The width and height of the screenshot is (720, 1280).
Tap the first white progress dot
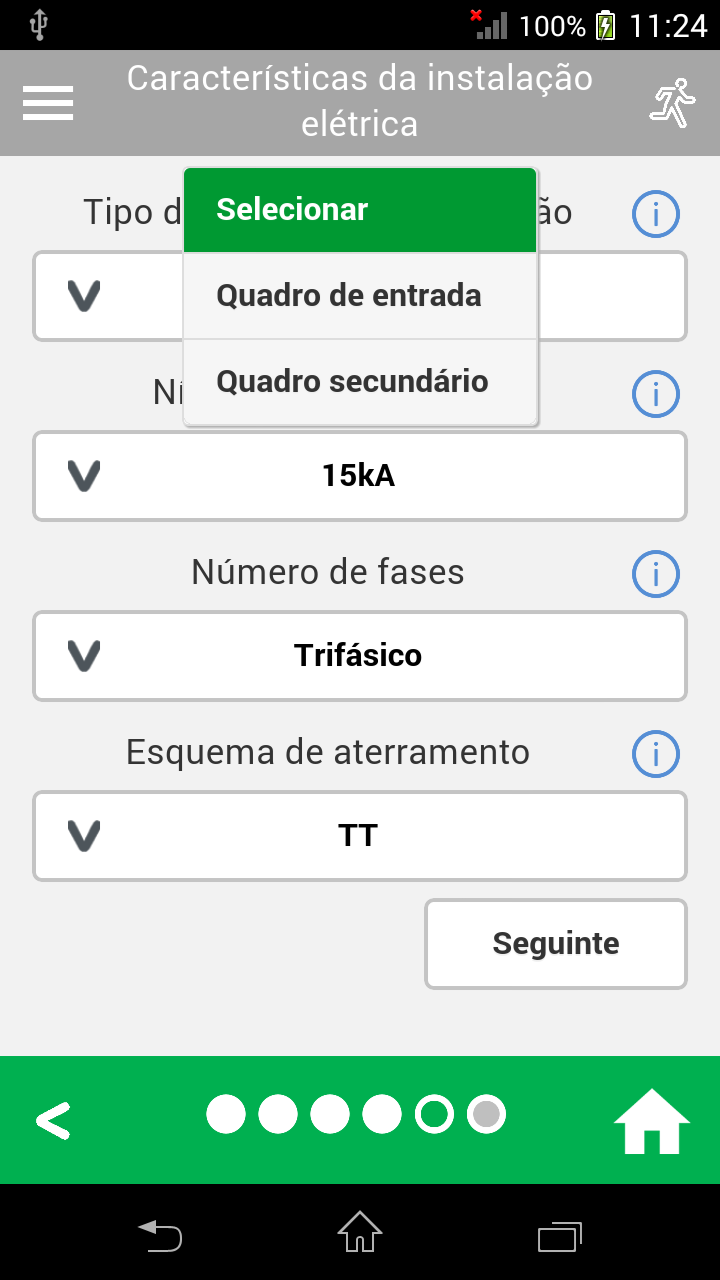click(226, 1114)
